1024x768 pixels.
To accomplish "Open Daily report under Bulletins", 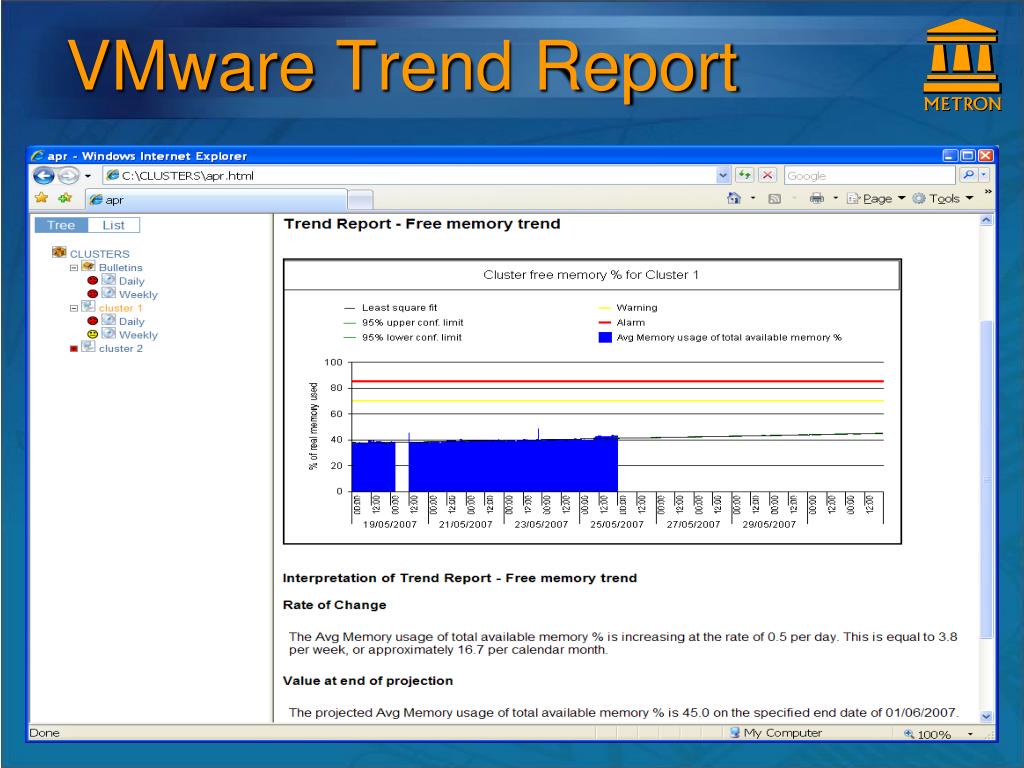I will coord(131,281).
